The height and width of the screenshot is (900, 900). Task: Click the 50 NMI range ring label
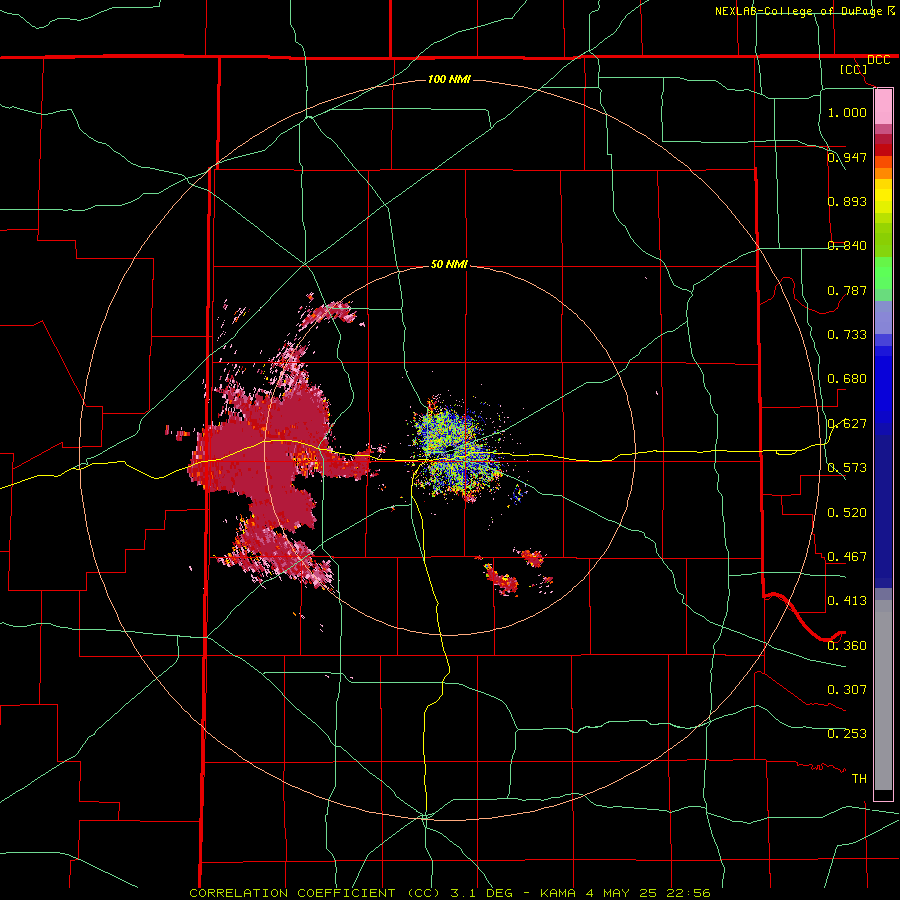449,265
